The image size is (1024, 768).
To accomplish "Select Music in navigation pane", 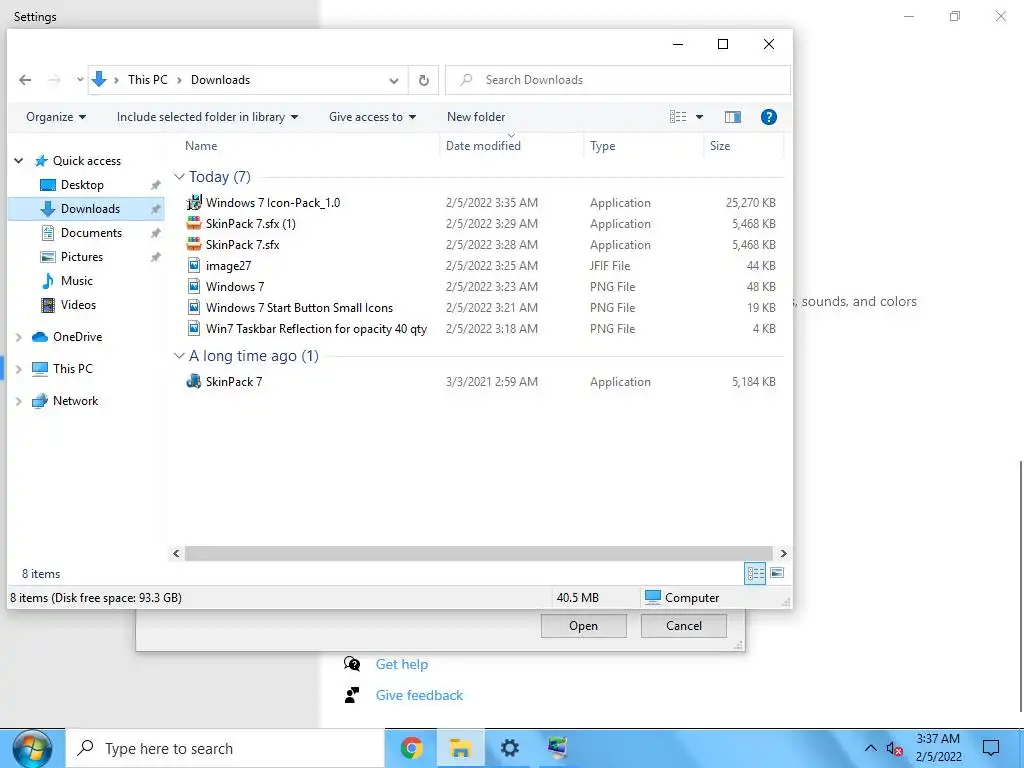I will click(76, 281).
